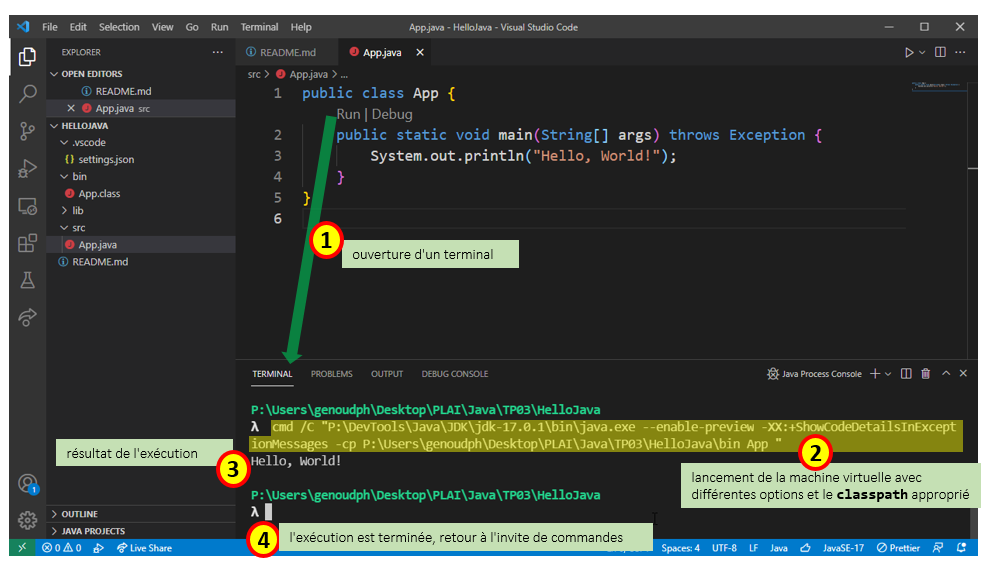Open the Run and Debug view

(x=28, y=168)
